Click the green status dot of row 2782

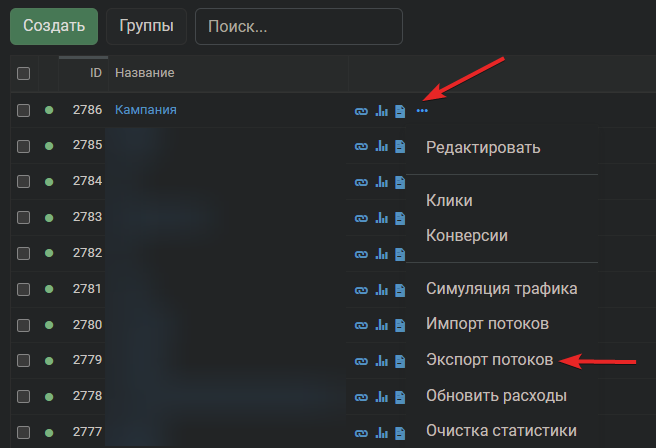(49, 253)
